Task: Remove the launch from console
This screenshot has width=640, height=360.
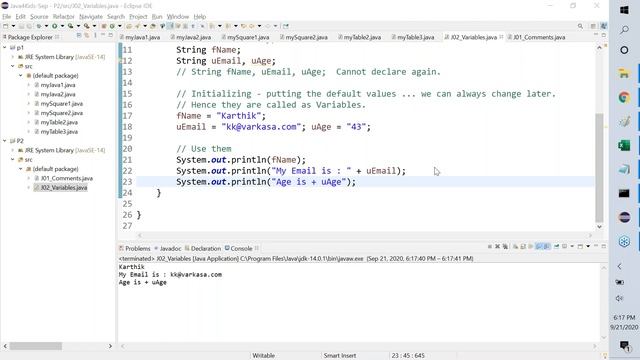Action: pyautogui.click(x=498, y=247)
